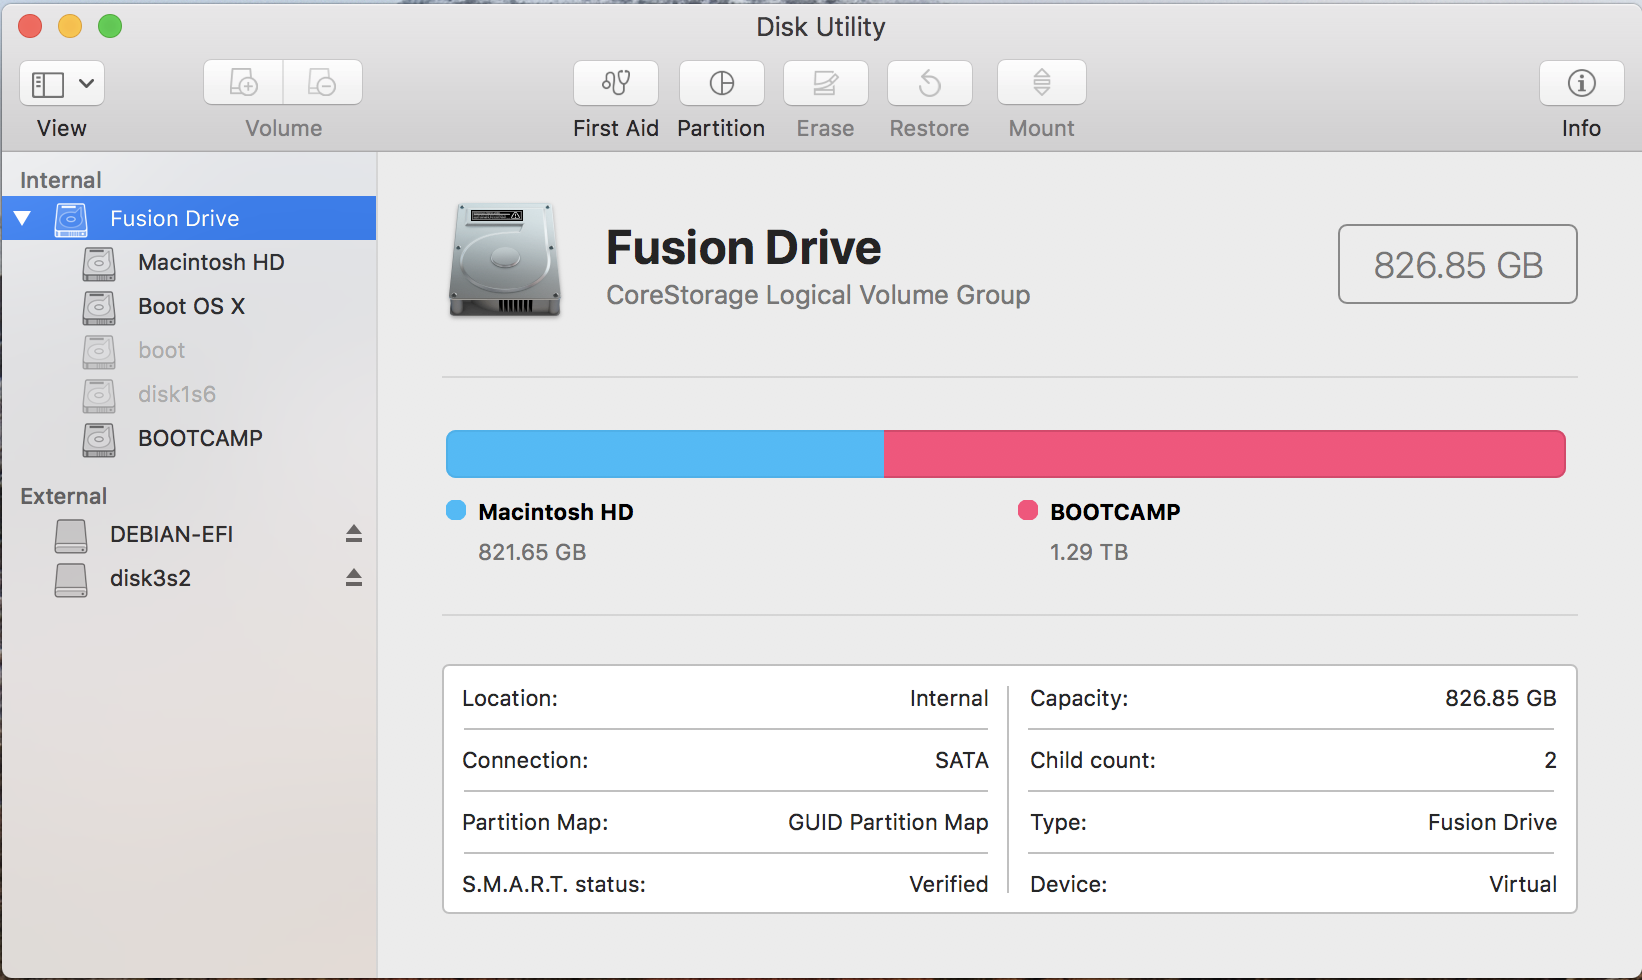
Task: Select Fusion Drive in the sidebar
Action: coord(189,218)
